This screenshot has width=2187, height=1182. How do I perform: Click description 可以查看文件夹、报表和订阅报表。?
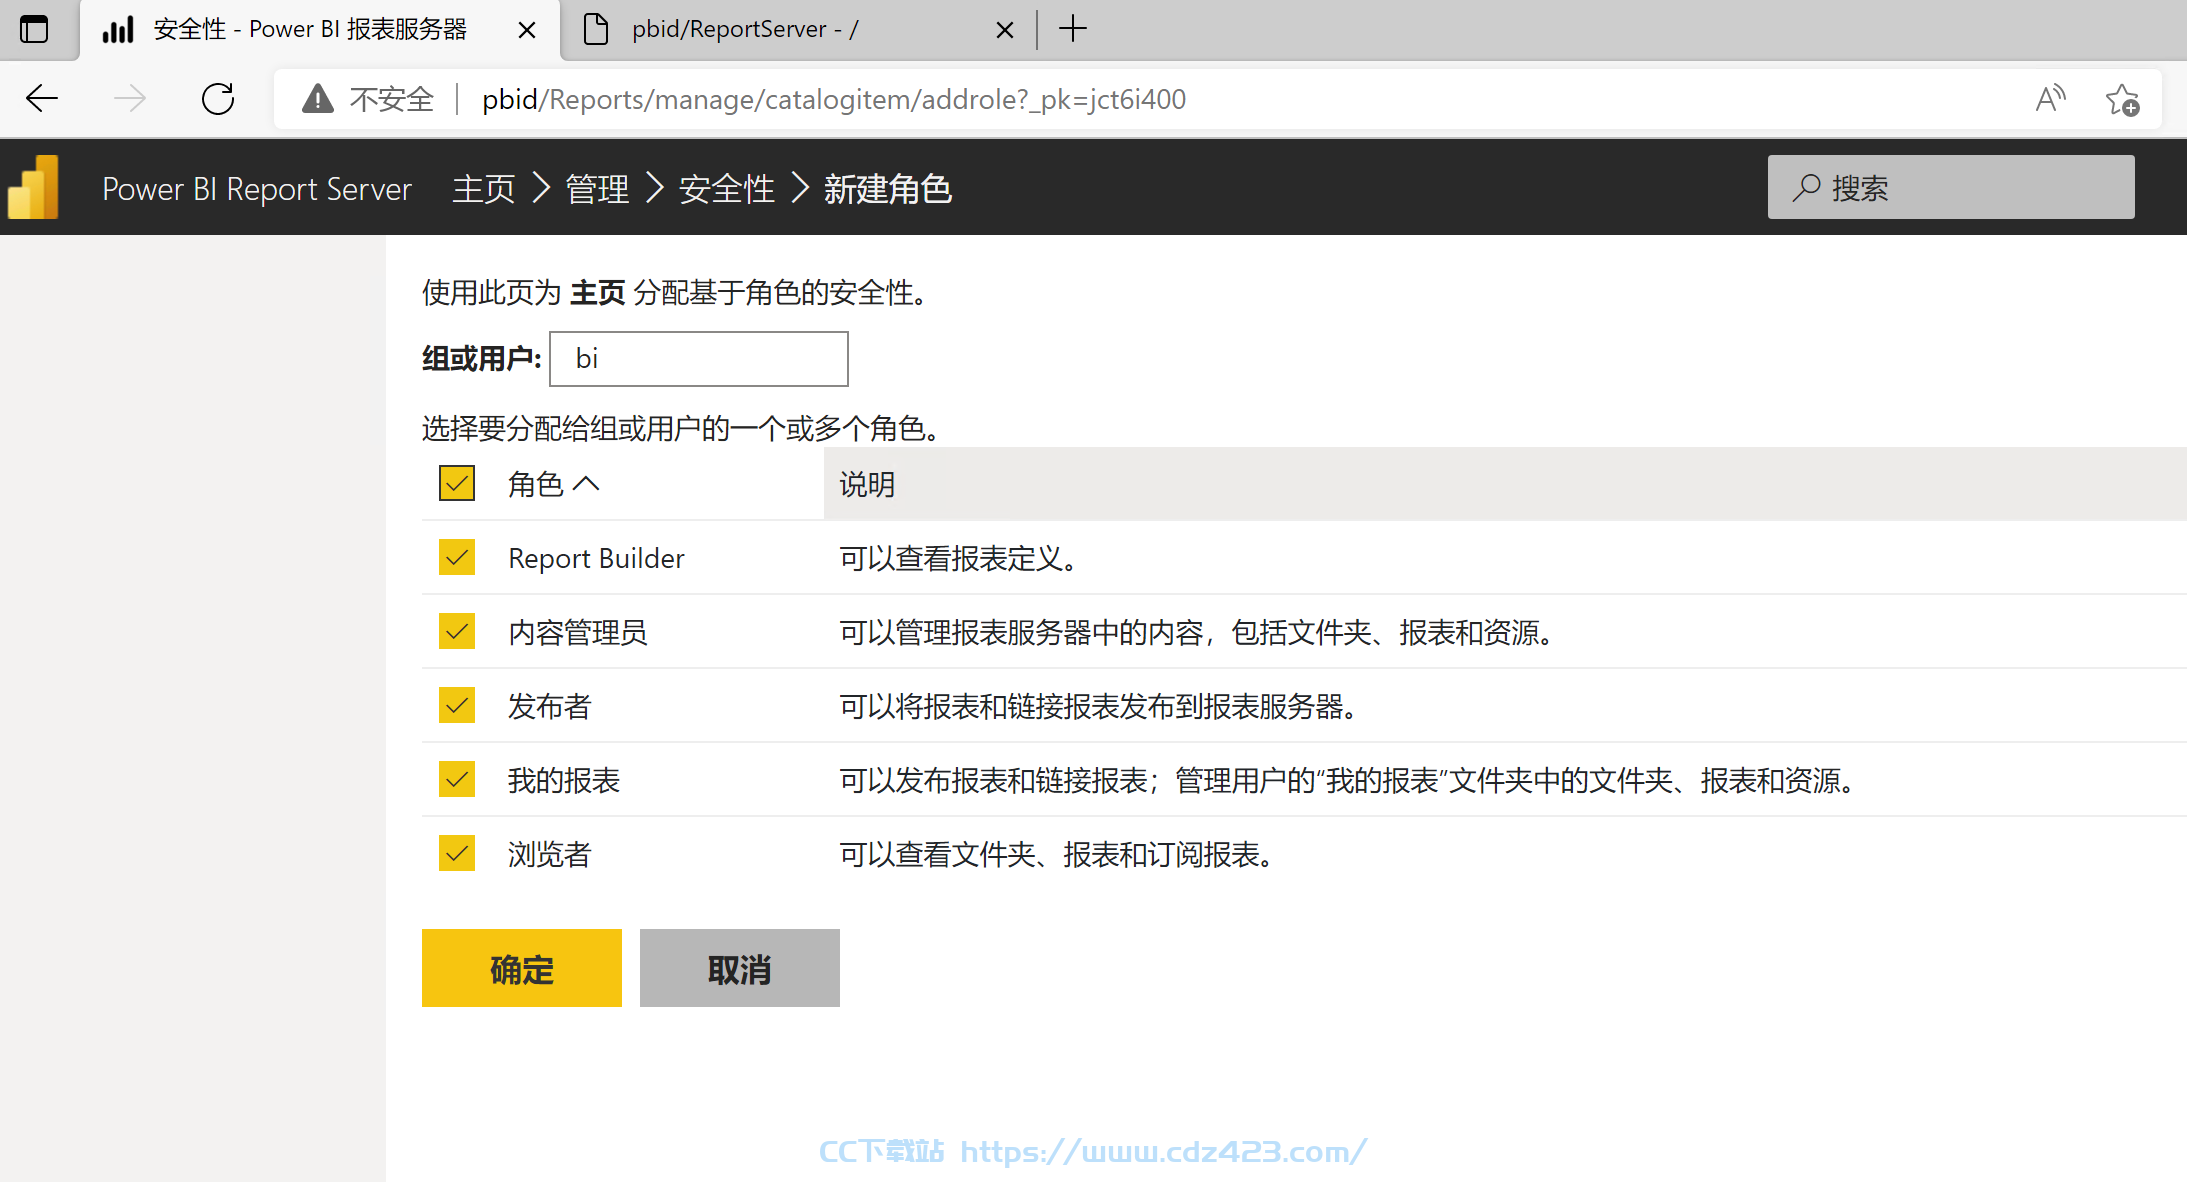point(1055,854)
